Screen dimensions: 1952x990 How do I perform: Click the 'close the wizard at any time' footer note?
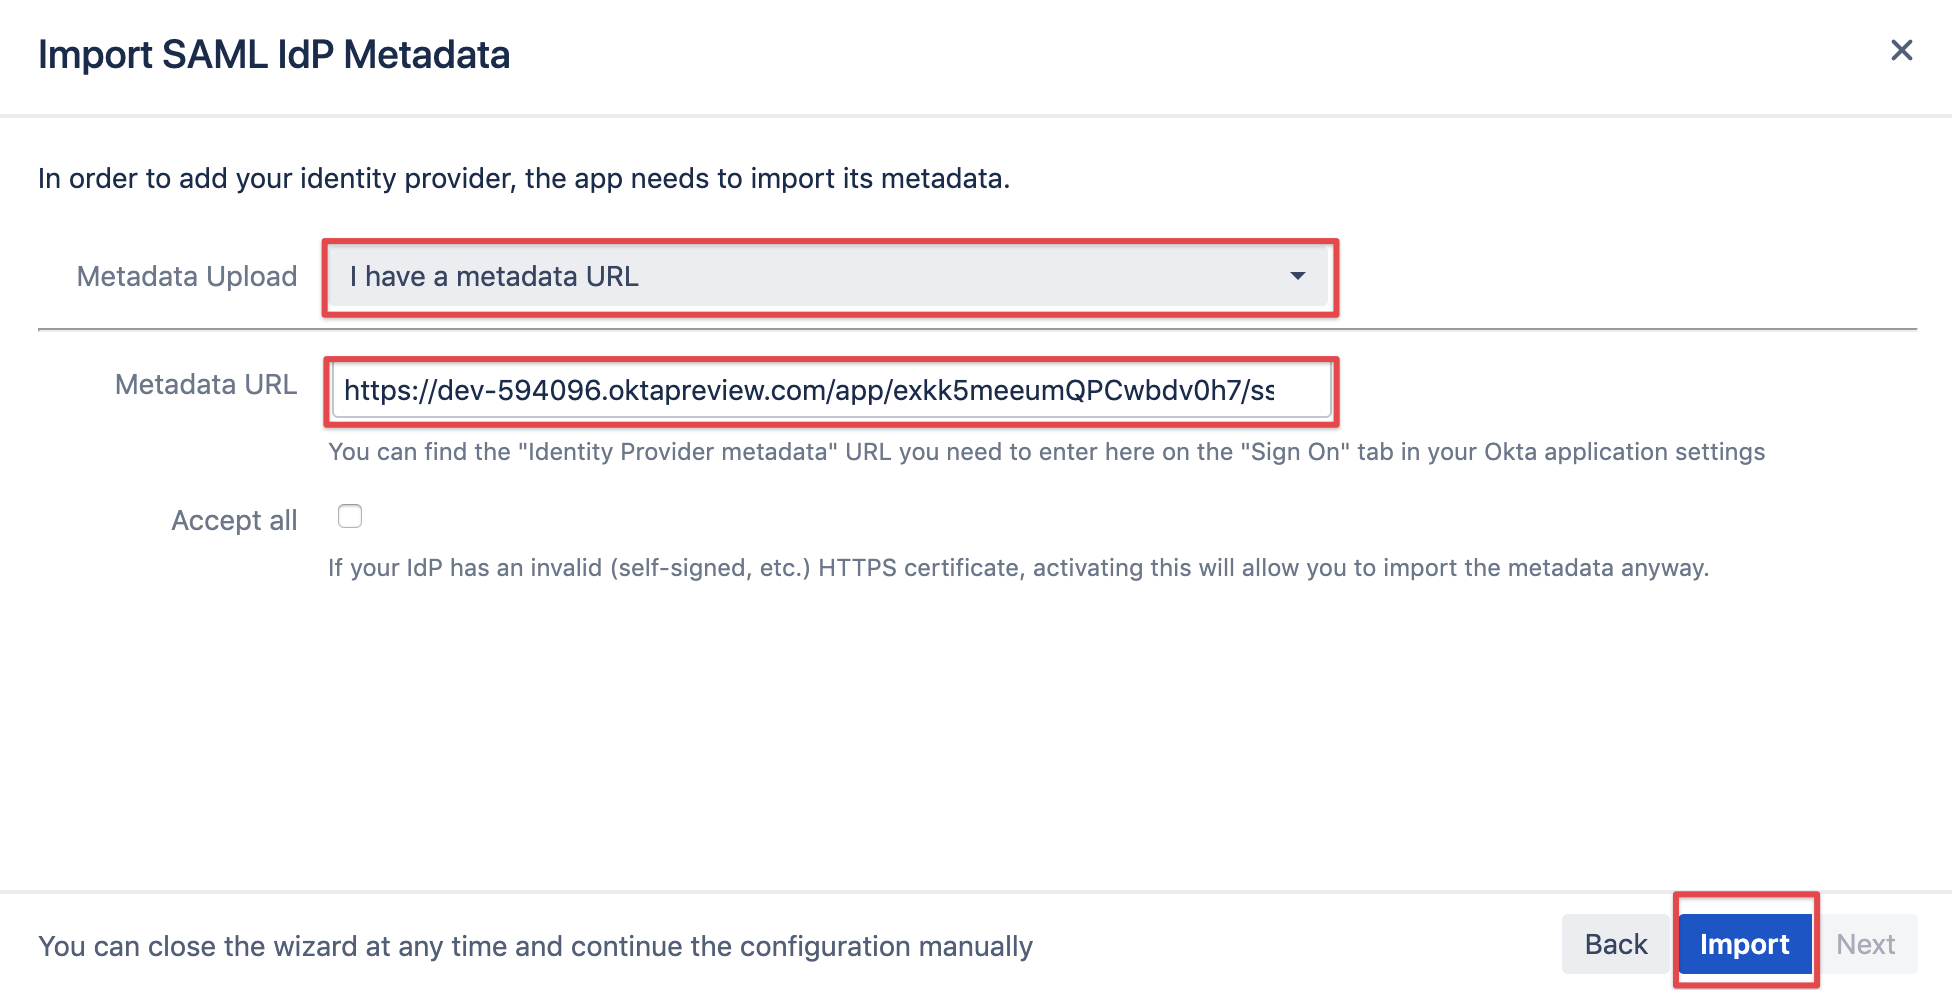(535, 946)
